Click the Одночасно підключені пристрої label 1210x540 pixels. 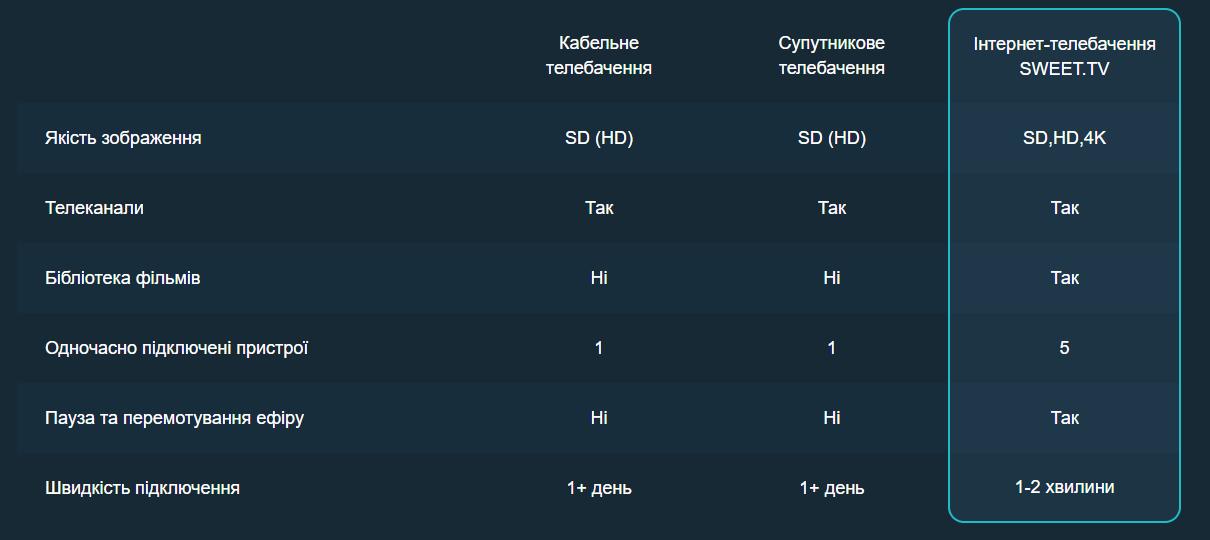click(x=176, y=348)
